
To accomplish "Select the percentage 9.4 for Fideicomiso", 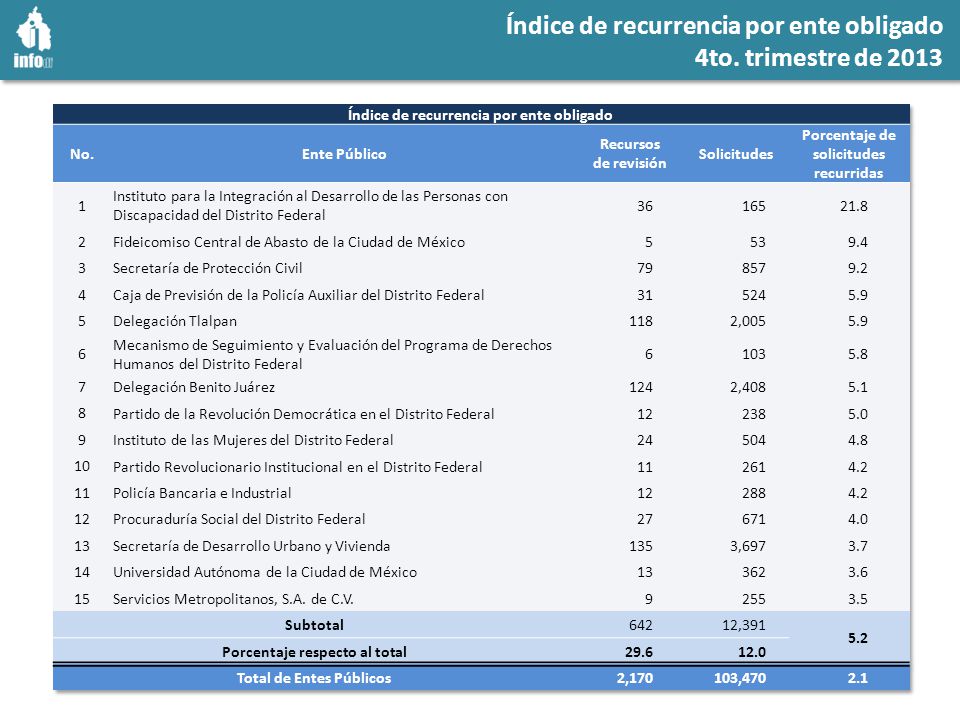I will tap(858, 242).
